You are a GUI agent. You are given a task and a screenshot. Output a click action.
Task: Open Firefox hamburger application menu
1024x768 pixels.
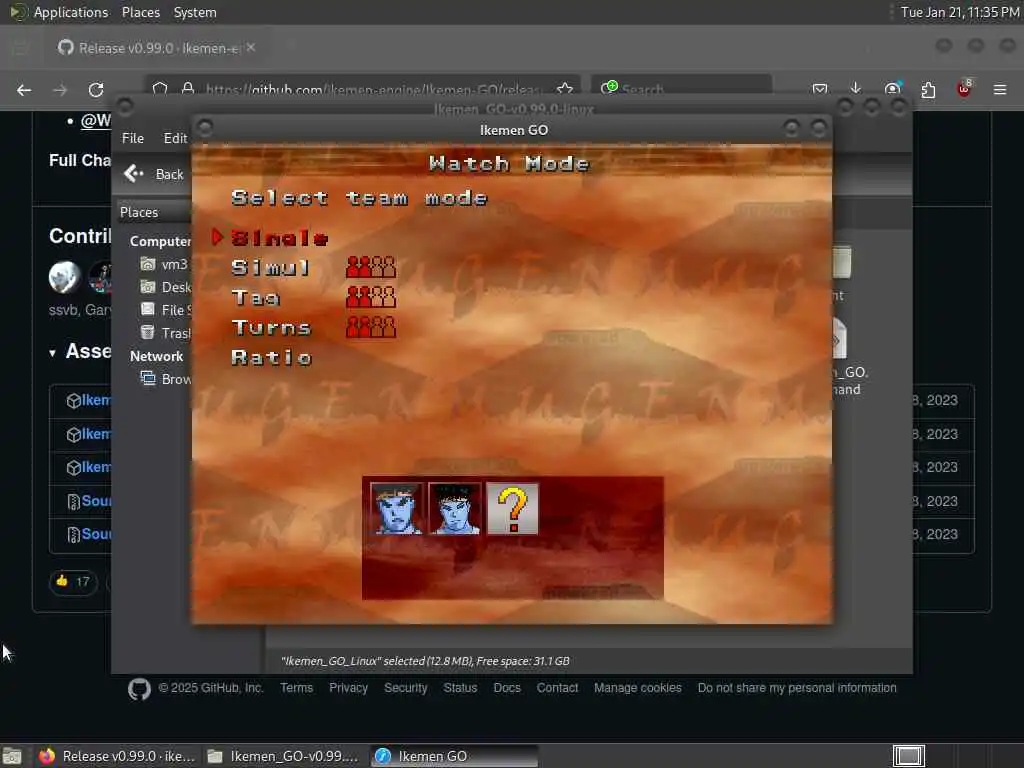tap(1000, 89)
